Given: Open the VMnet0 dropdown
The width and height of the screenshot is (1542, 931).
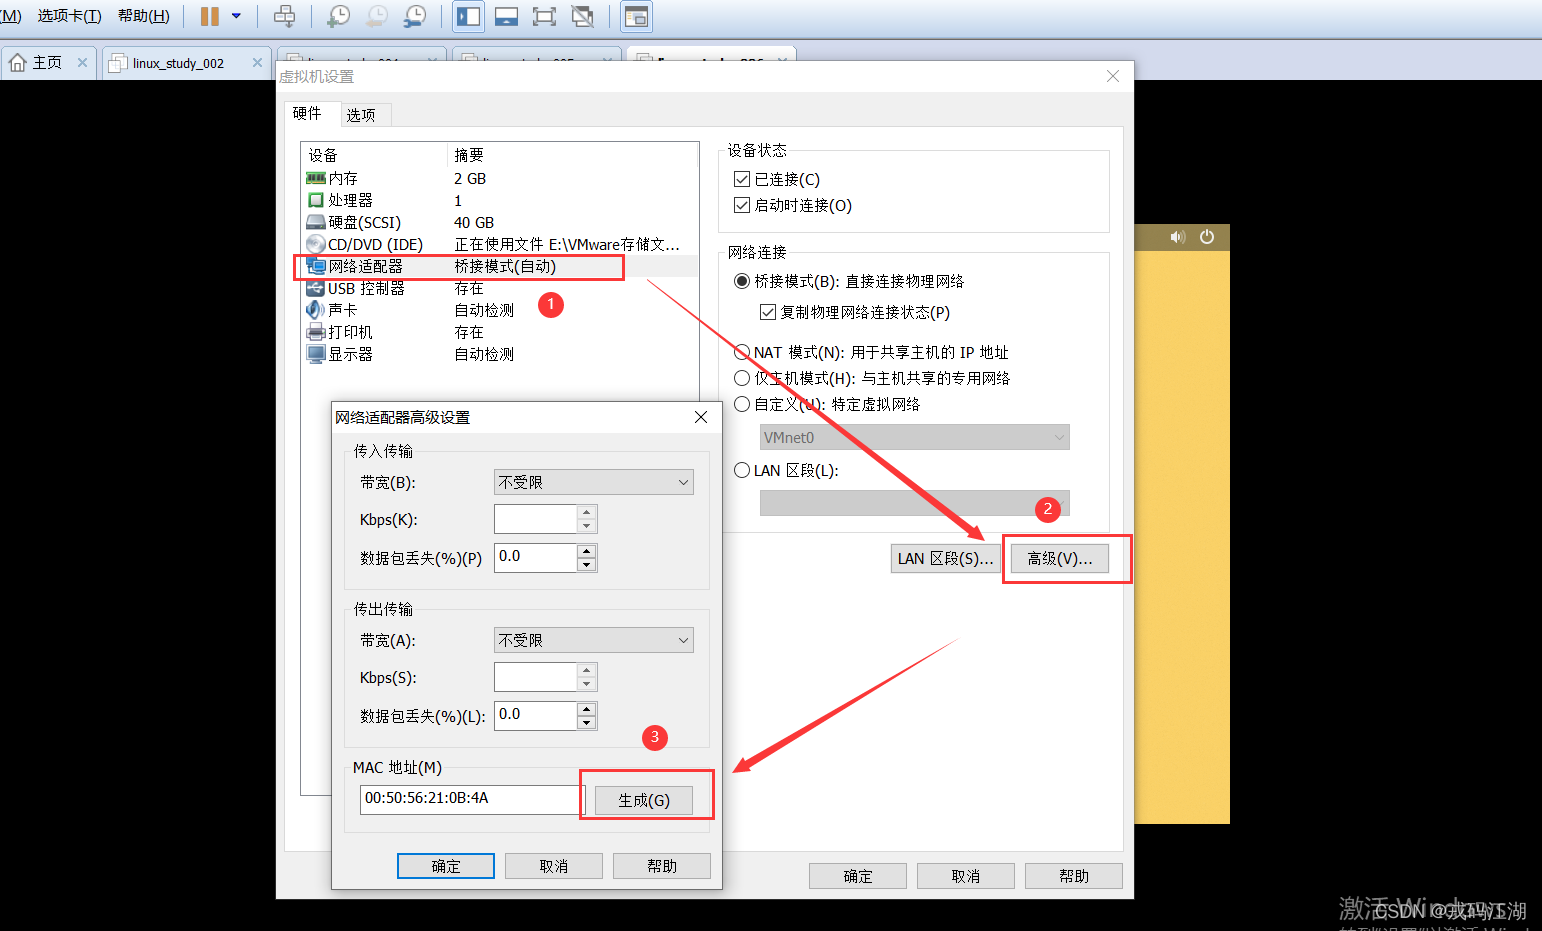Looking at the screenshot, I should coord(914,437).
